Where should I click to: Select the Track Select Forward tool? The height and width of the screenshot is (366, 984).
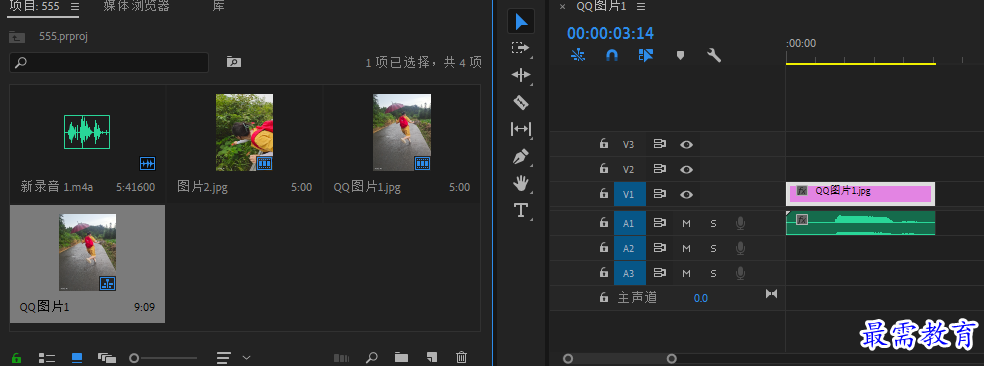click(520, 48)
